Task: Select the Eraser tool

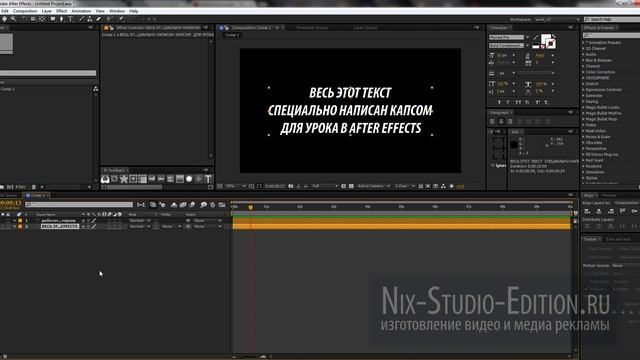Action: coord(98,19)
